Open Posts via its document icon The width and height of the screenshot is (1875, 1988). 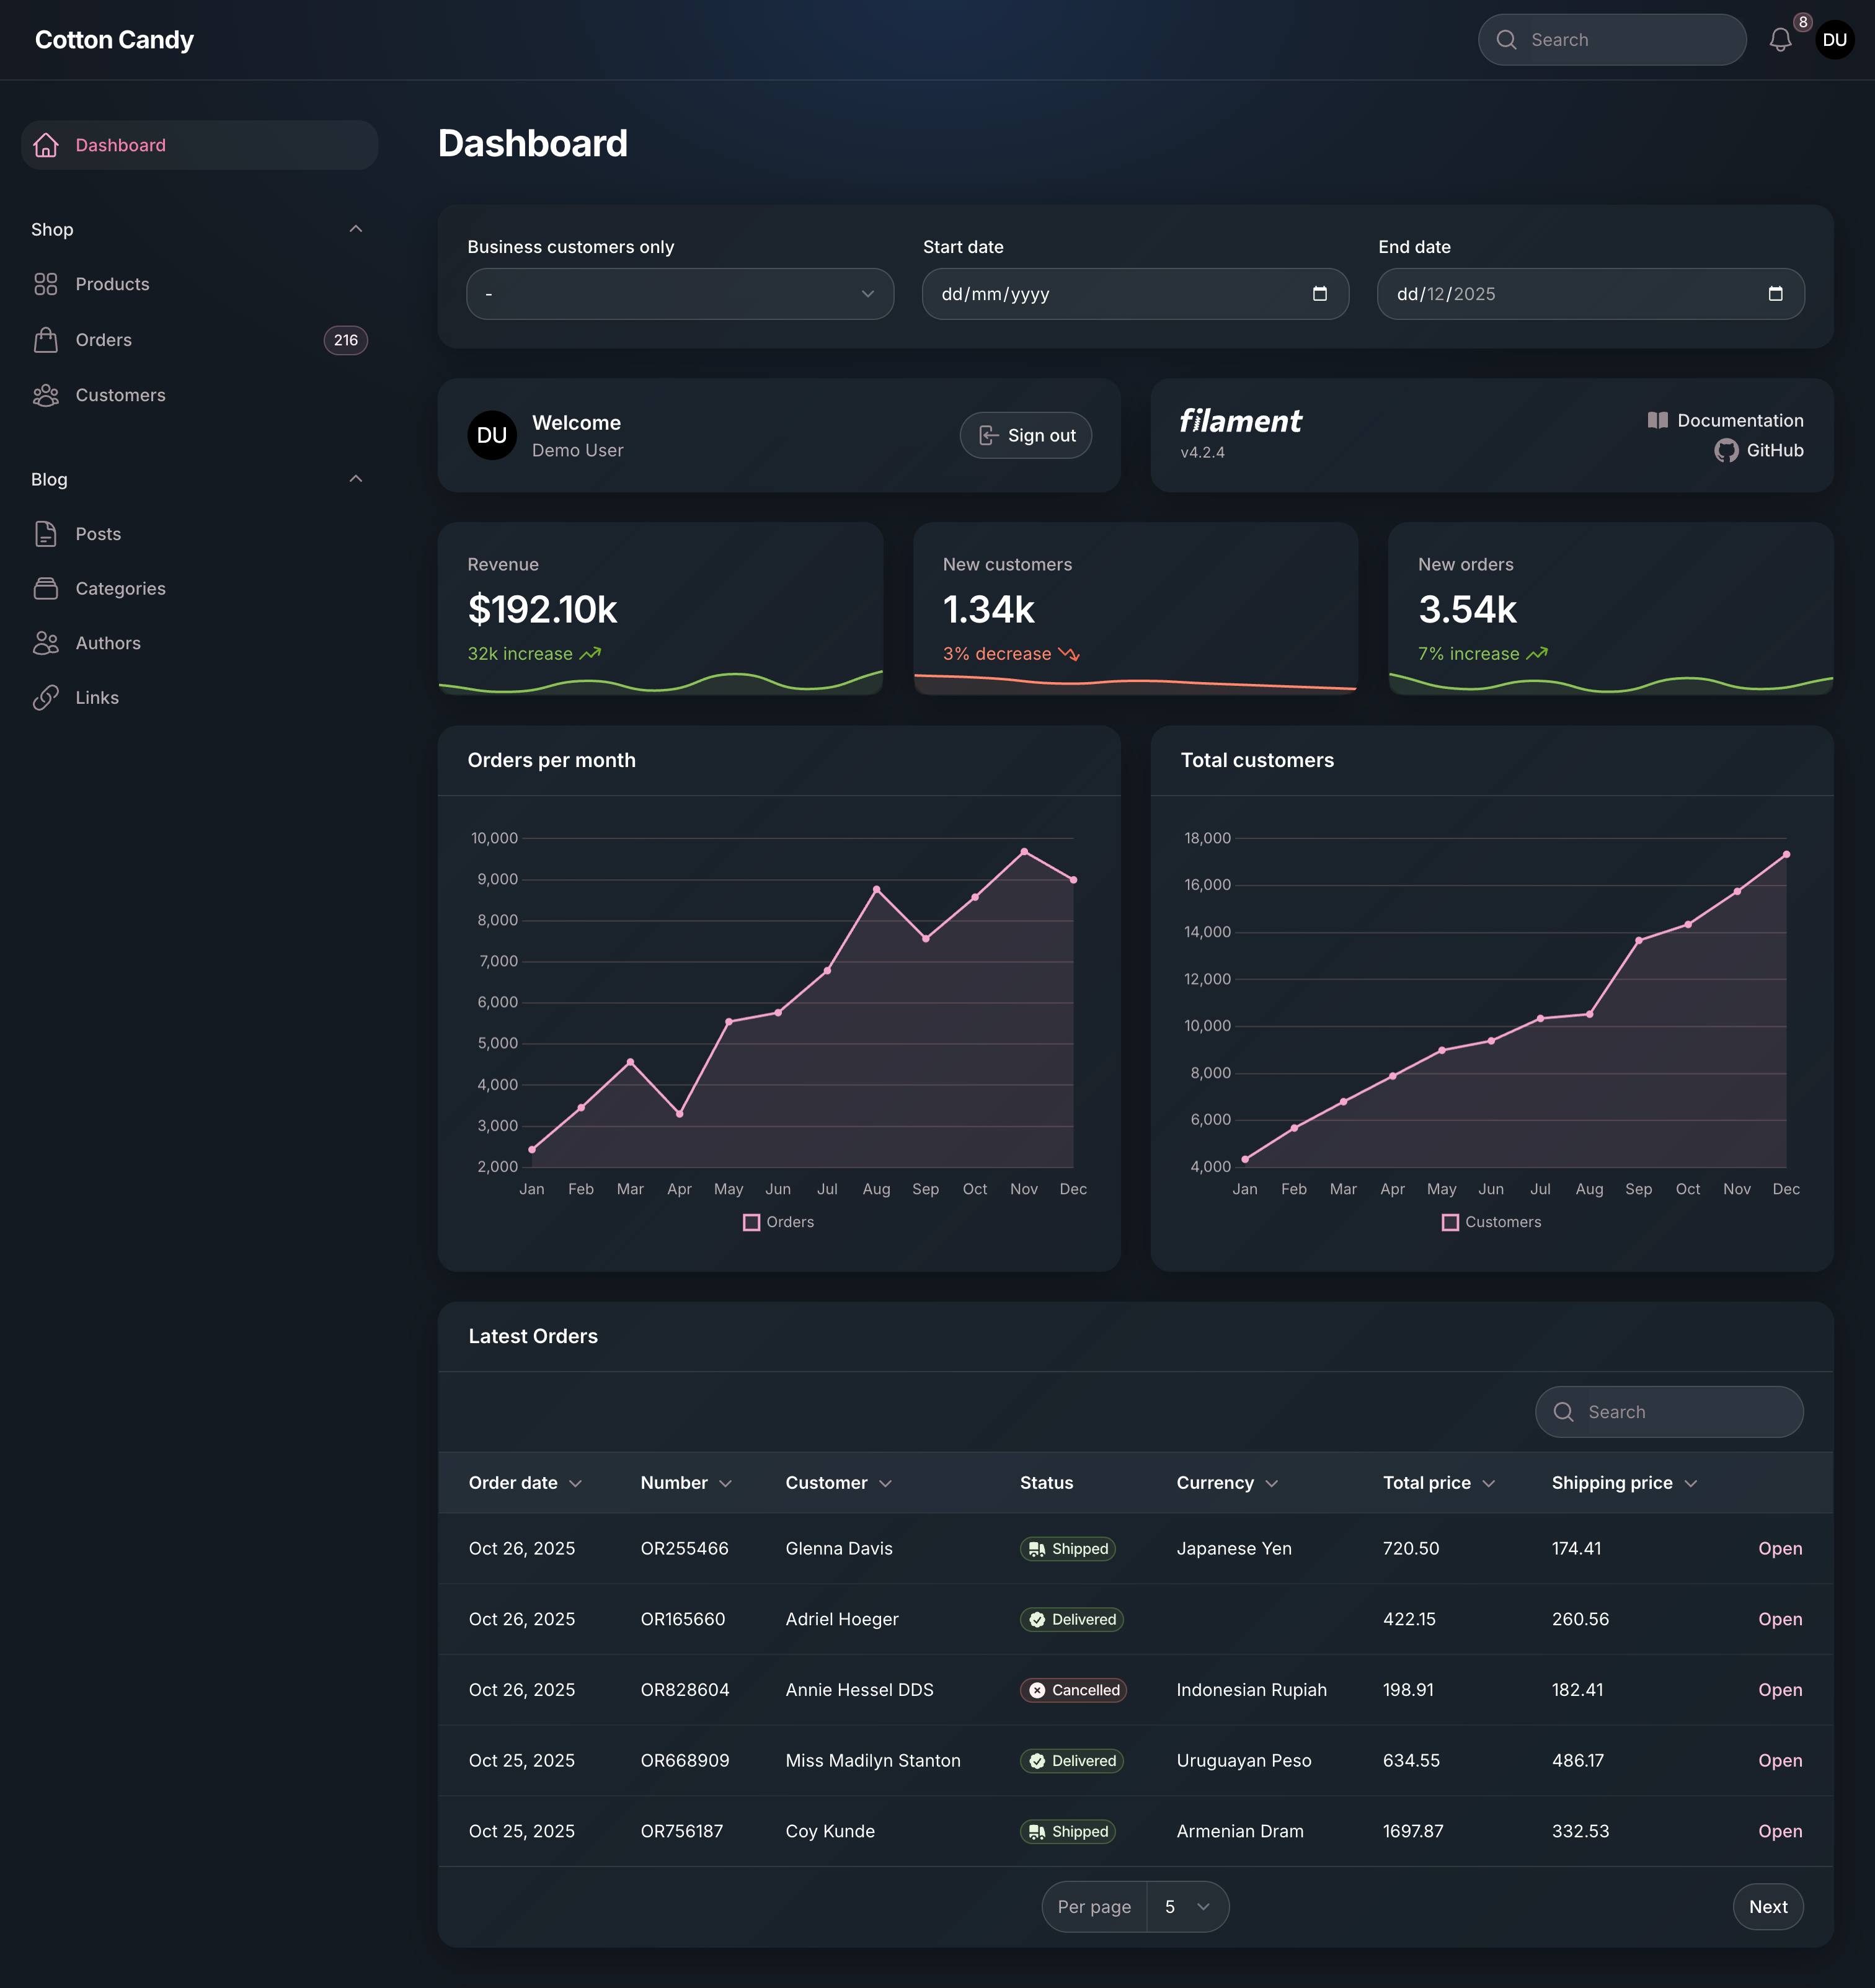click(x=46, y=533)
